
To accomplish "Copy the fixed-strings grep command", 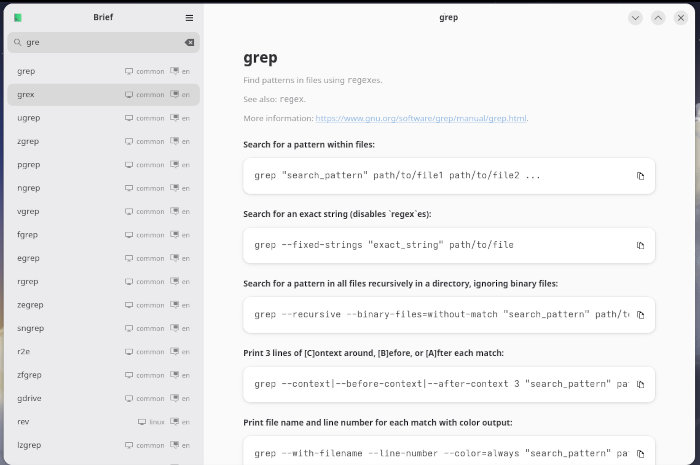I will 640,245.
